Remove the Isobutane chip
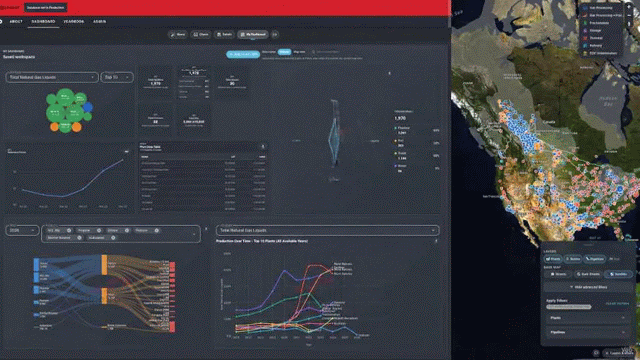This screenshot has width=640, height=360. click(x=113, y=238)
